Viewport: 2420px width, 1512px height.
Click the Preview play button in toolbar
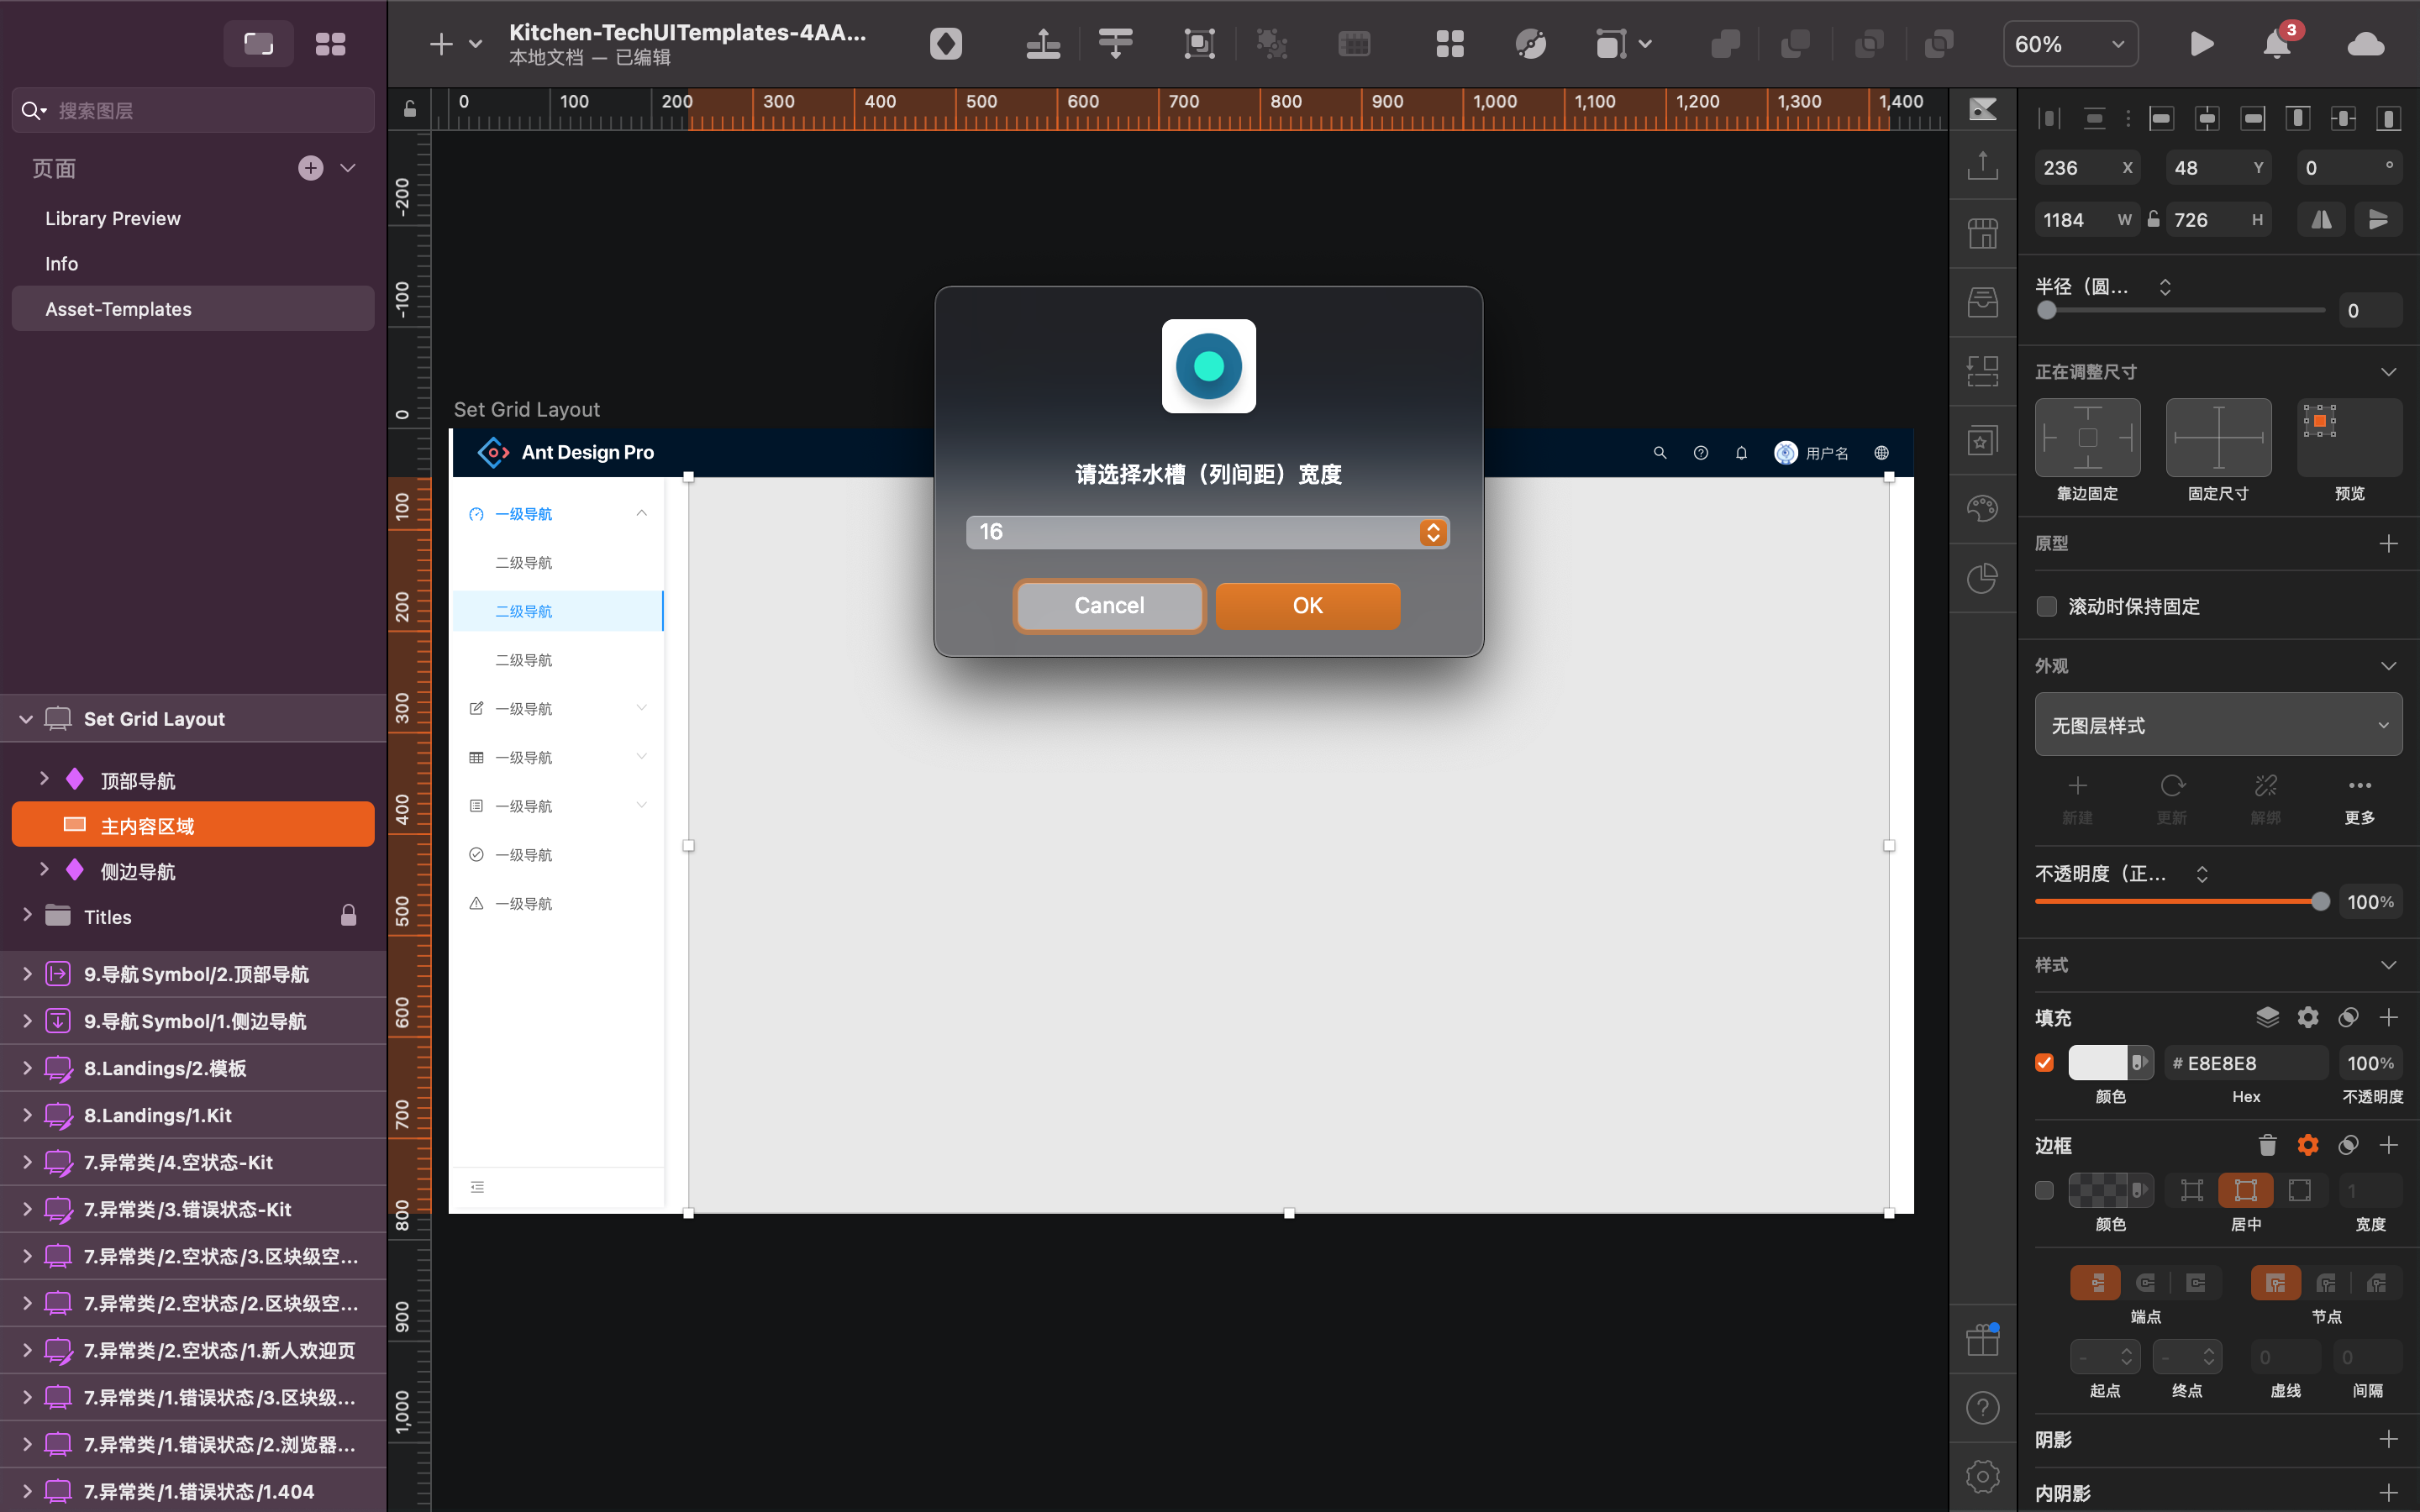[2201, 44]
